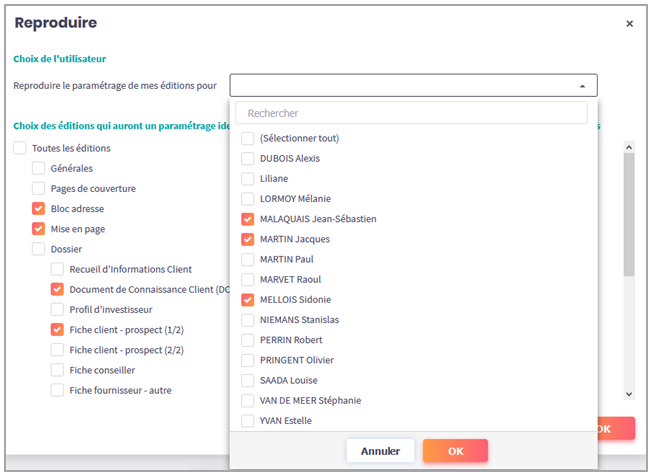Toggle off Mise en page checkbox

39,229
